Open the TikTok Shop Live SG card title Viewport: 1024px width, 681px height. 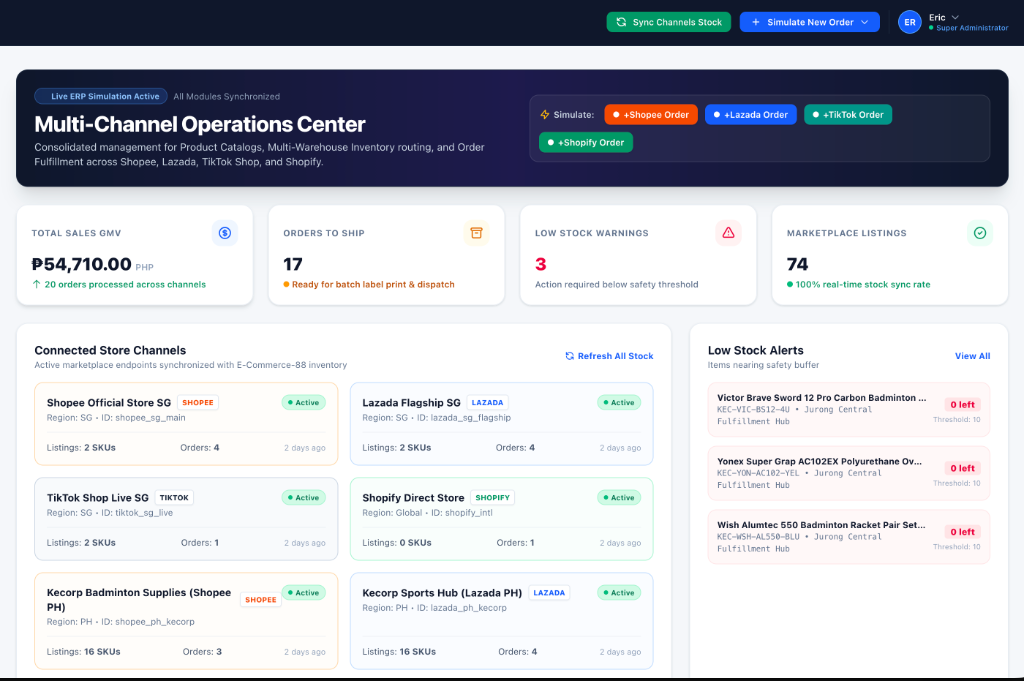tap(97, 498)
